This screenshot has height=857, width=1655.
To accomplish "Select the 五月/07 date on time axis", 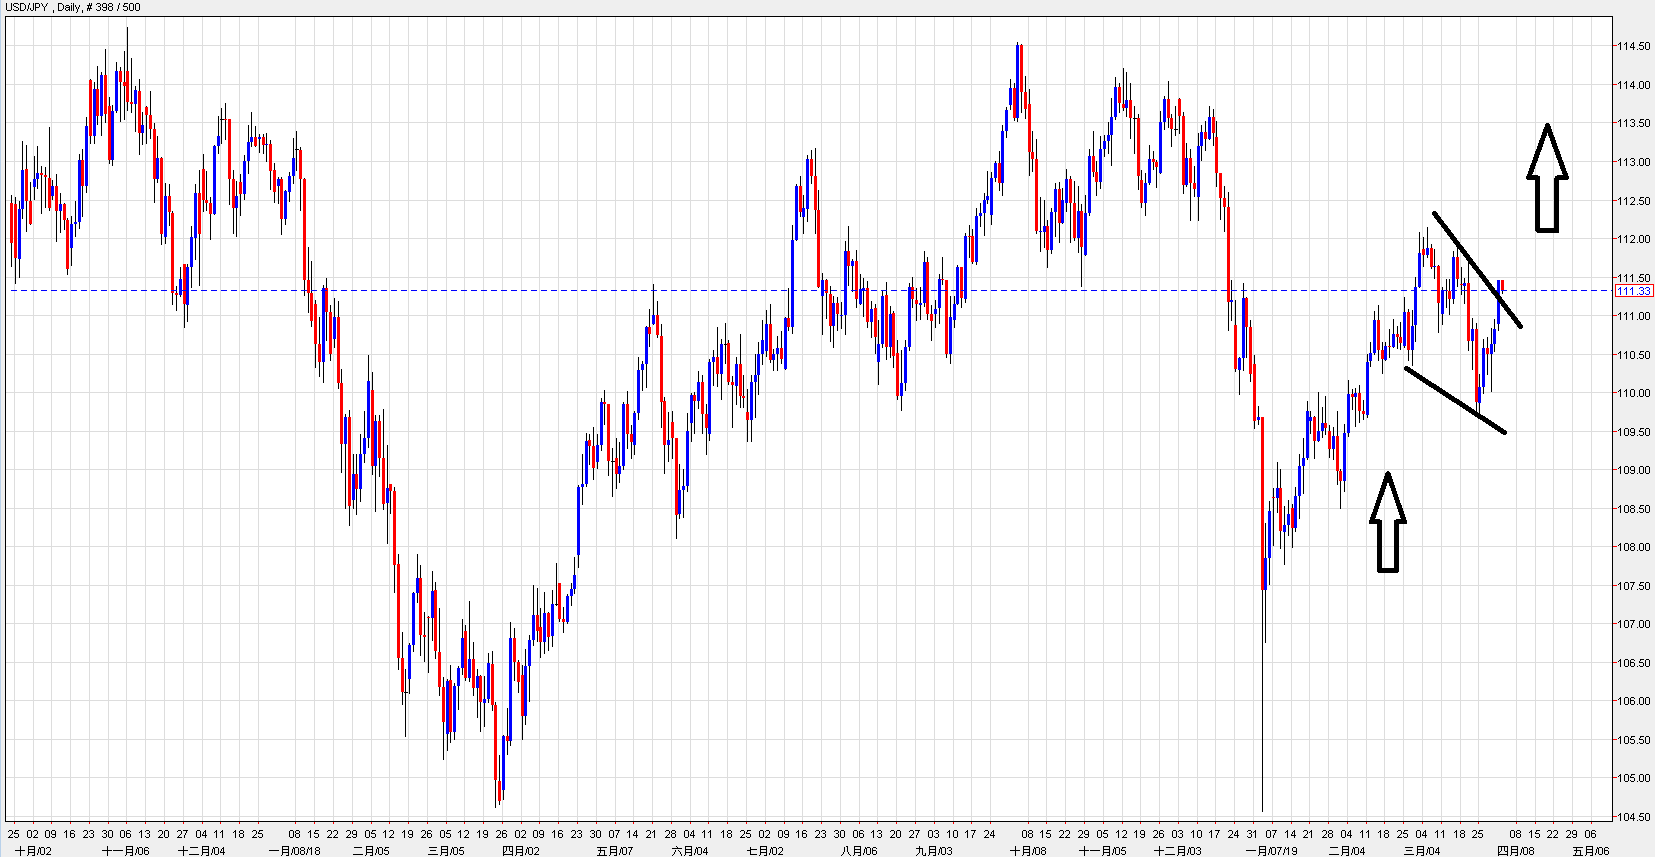I will 614,851.
